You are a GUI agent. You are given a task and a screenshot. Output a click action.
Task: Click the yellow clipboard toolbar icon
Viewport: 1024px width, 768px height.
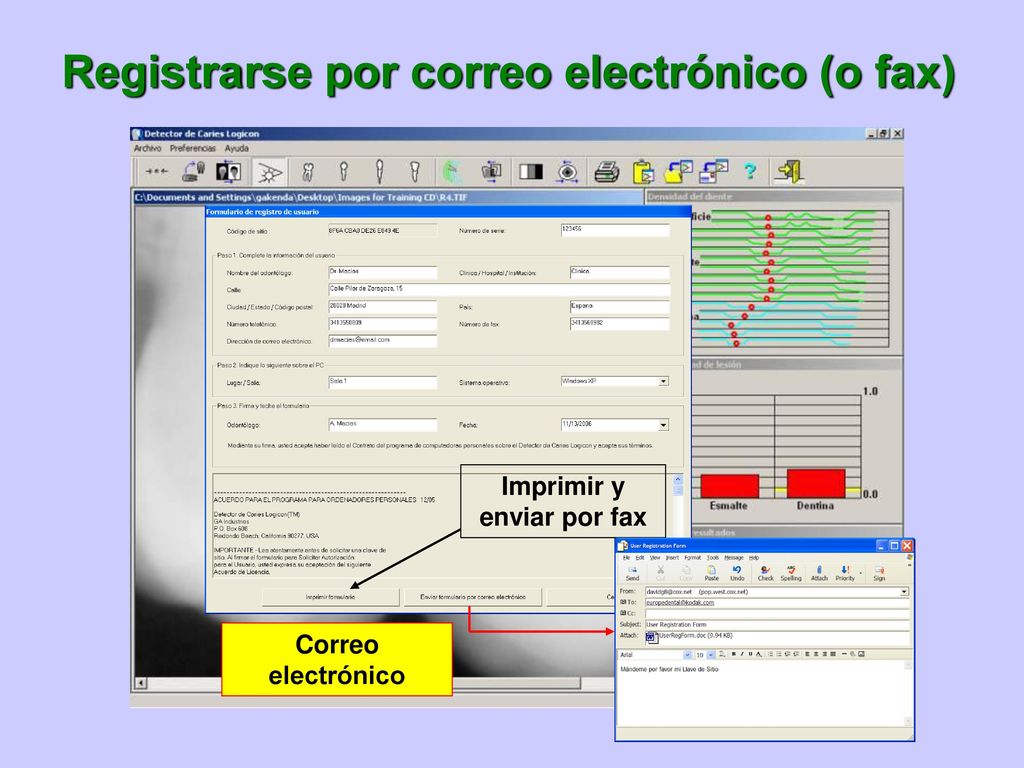point(643,172)
